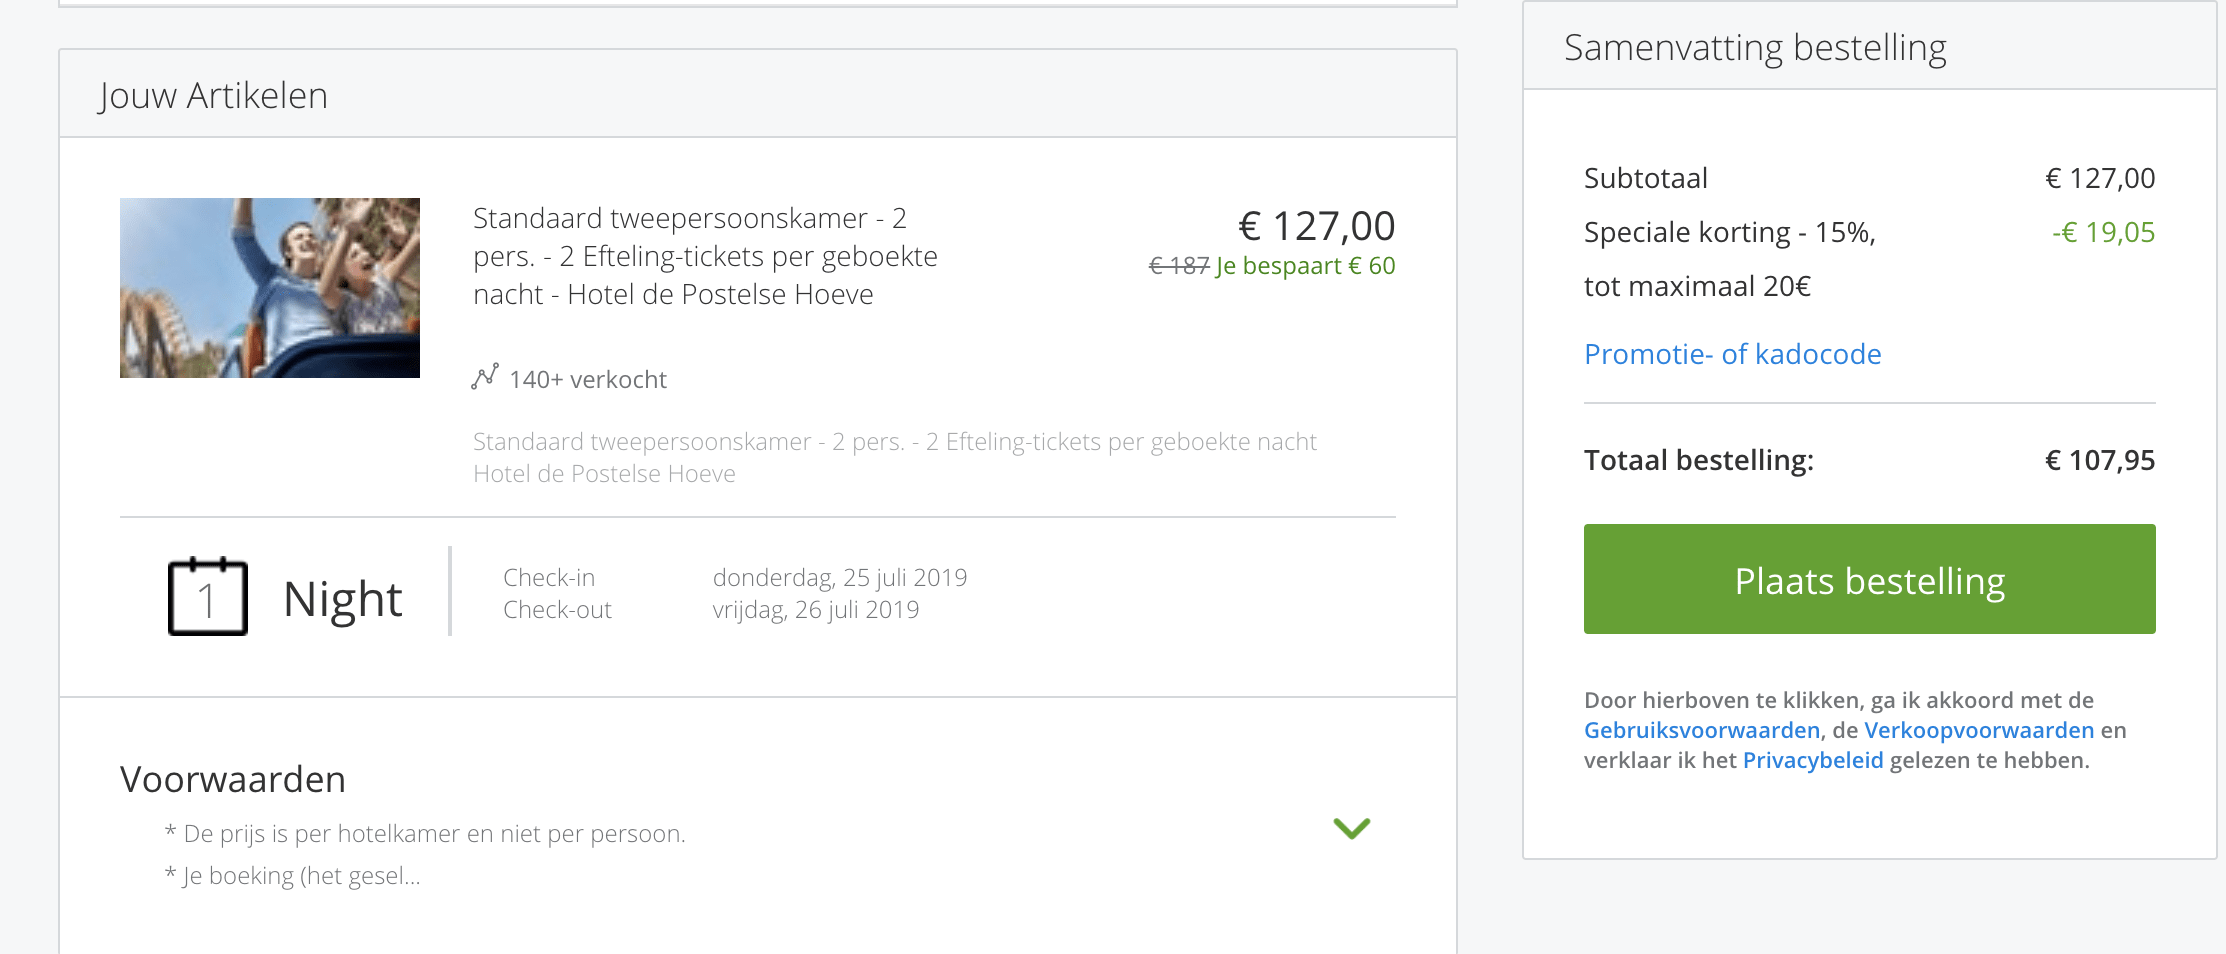This screenshot has height=954, width=2226.
Task: Open Promotie- of kadocode link
Action: click(1733, 354)
